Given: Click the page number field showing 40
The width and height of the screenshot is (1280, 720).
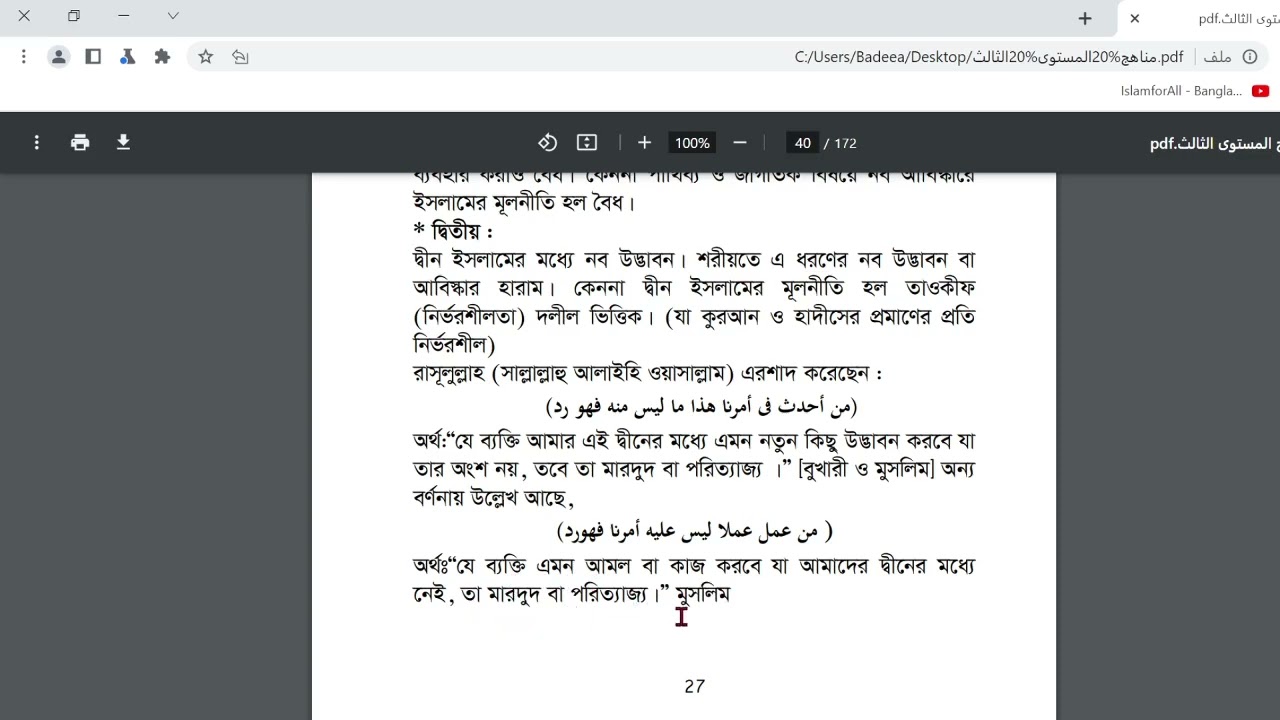Looking at the screenshot, I should point(802,143).
